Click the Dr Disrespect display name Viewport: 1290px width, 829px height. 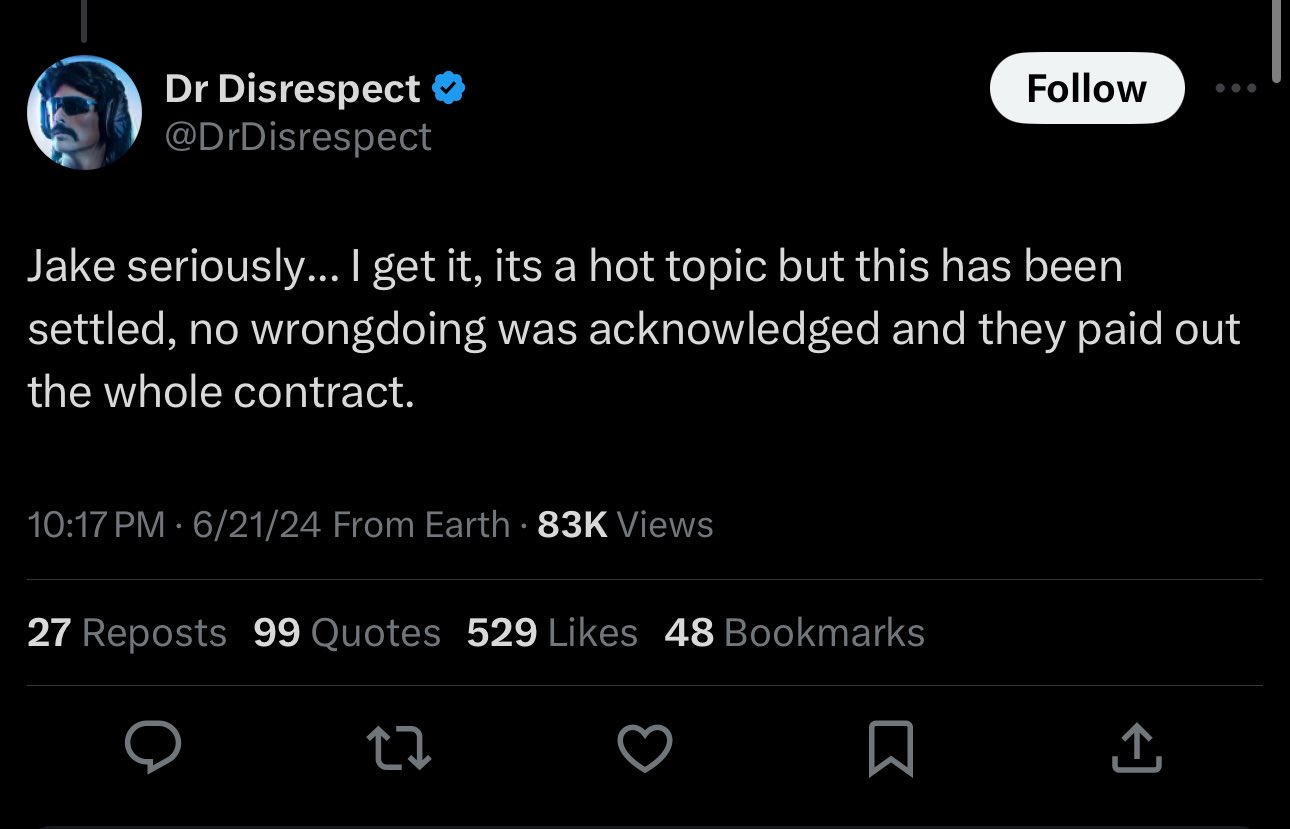(x=292, y=89)
